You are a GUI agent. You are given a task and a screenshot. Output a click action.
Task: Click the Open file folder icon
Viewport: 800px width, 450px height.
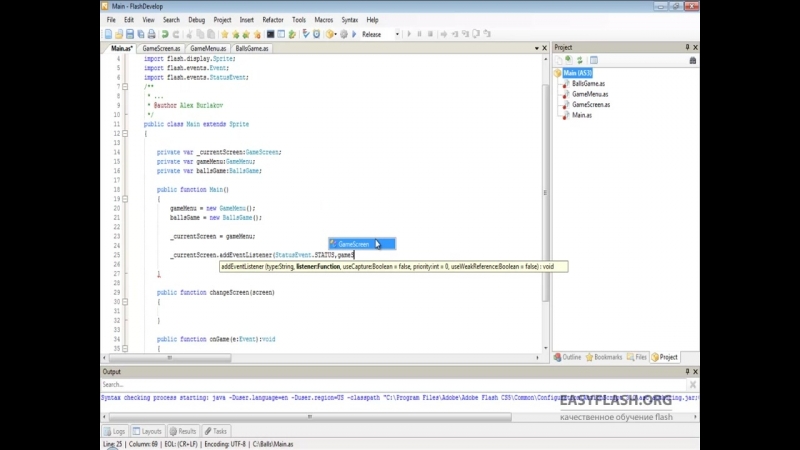(119, 34)
